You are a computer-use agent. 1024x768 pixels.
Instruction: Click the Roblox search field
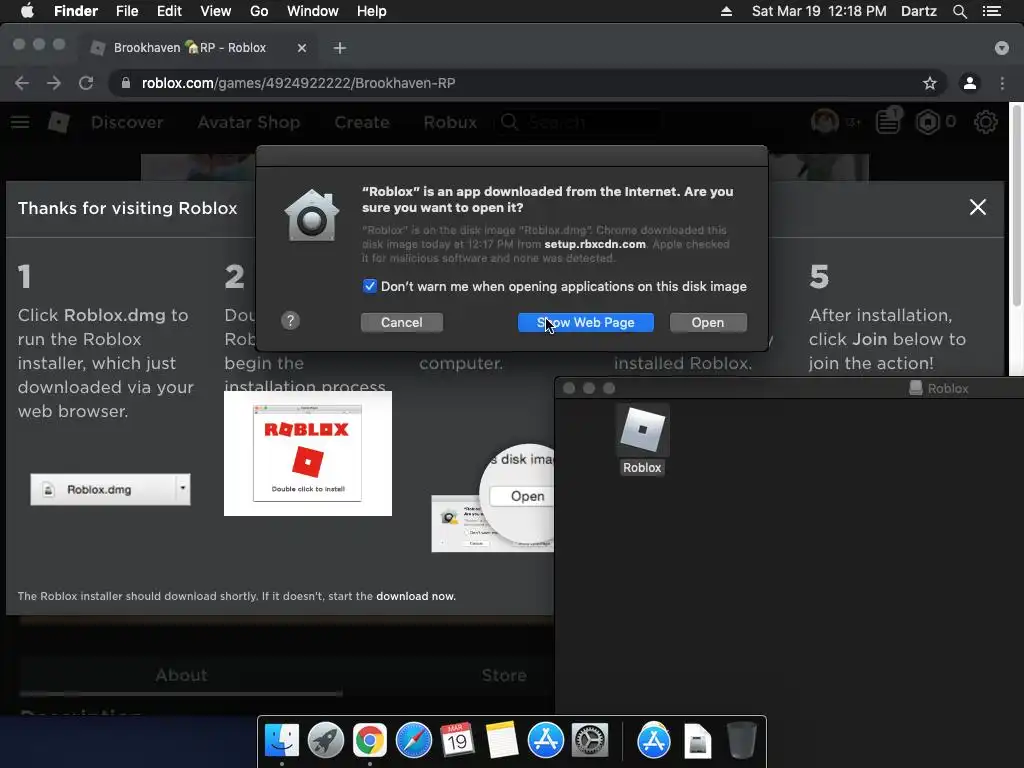(x=577, y=122)
